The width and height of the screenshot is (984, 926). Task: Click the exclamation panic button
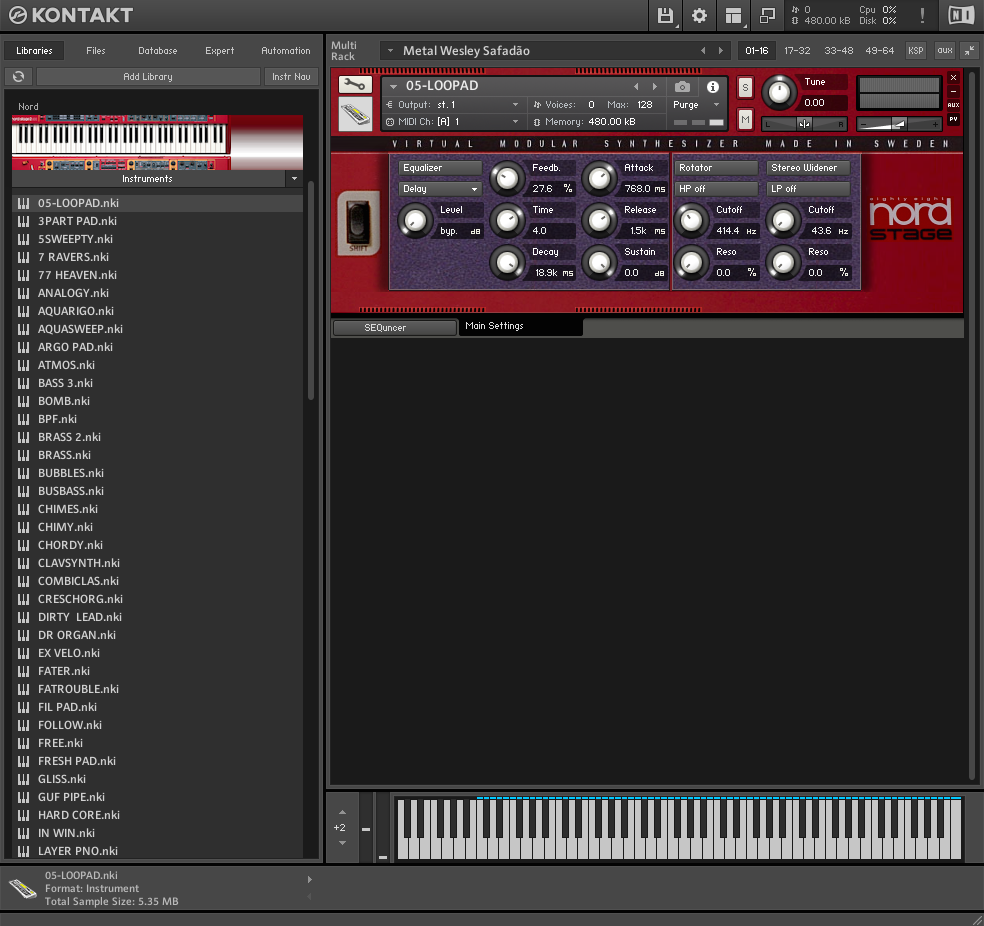point(922,16)
